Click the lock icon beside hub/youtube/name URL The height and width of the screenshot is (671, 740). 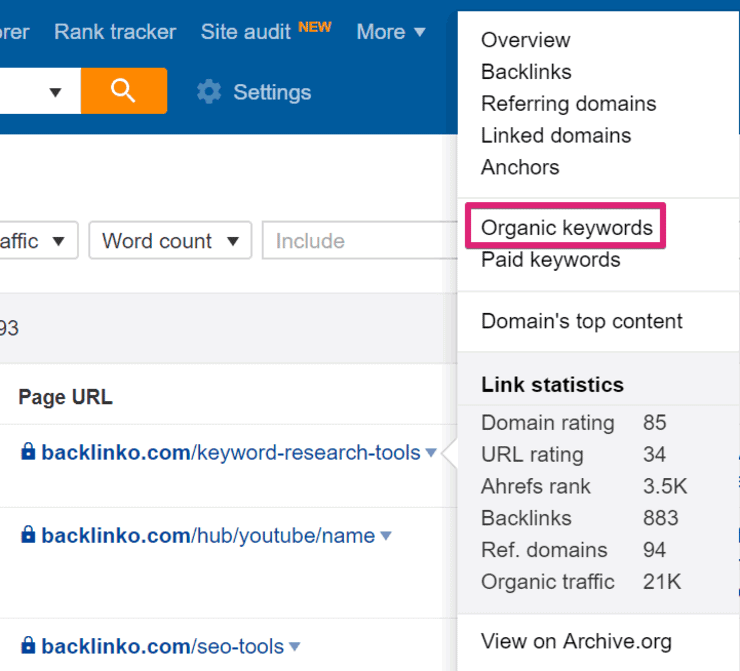(x=28, y=535)
